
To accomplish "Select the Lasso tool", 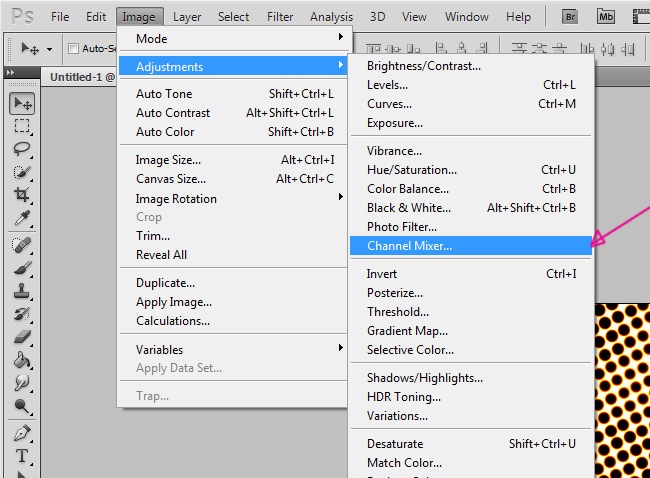I will (x=22, y=149).
